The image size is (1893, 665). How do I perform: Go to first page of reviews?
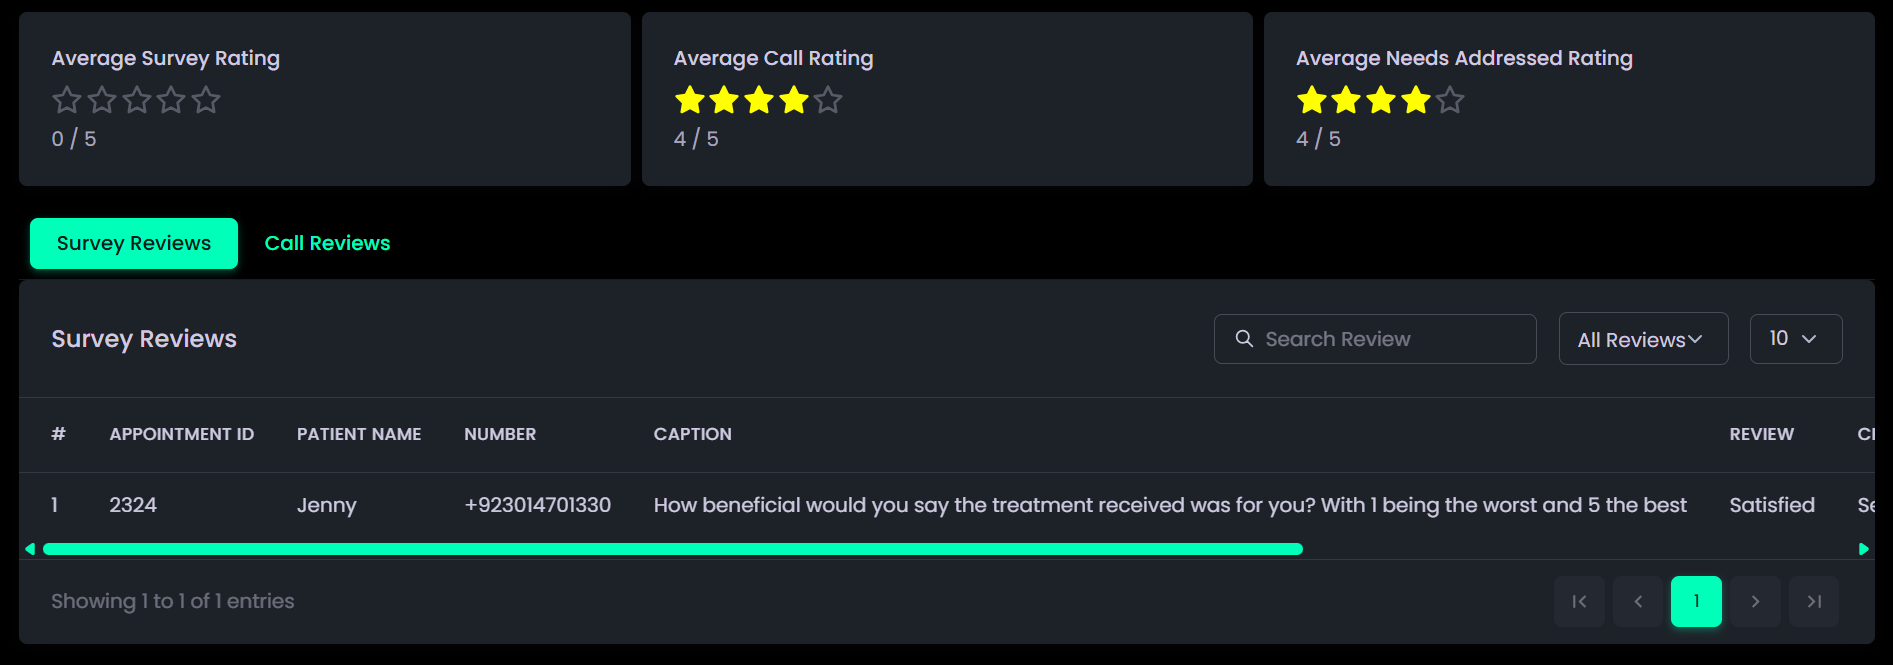[1579, 601]
